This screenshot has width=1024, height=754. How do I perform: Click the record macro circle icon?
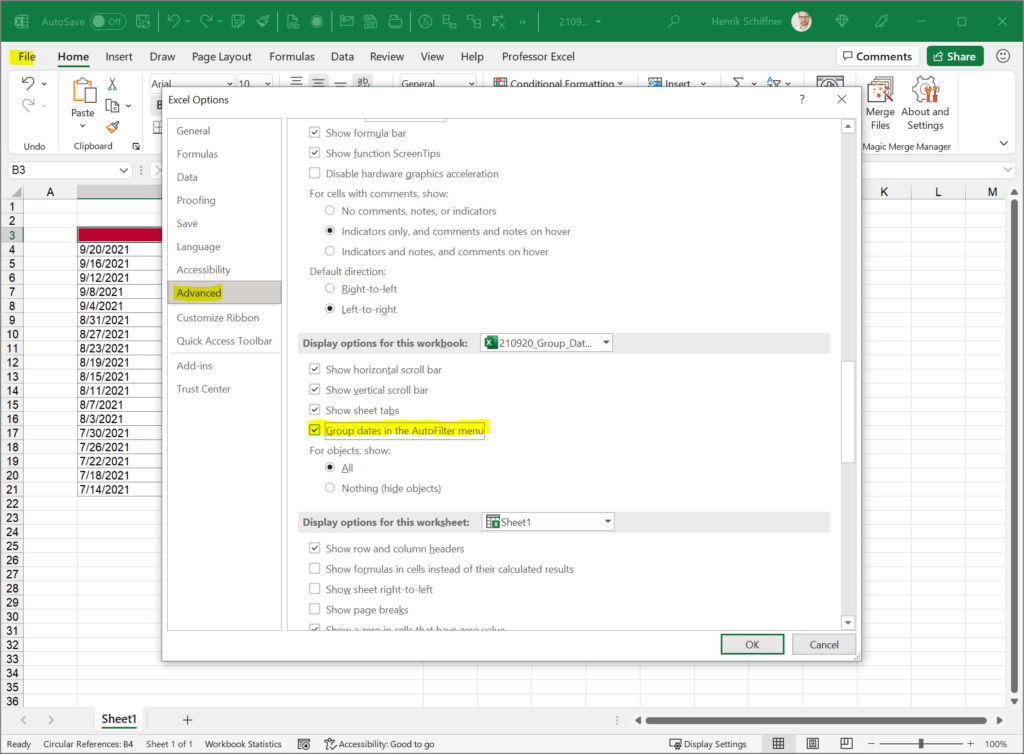pos(317,22)
